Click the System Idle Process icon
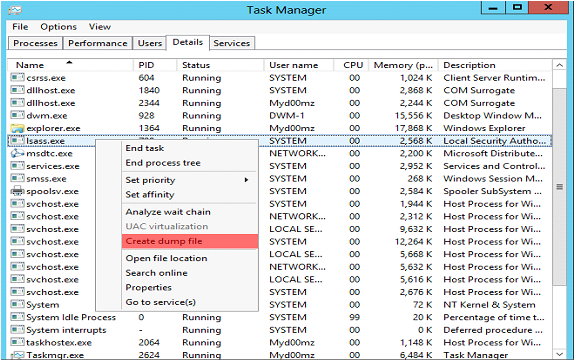 coord(17,317)
